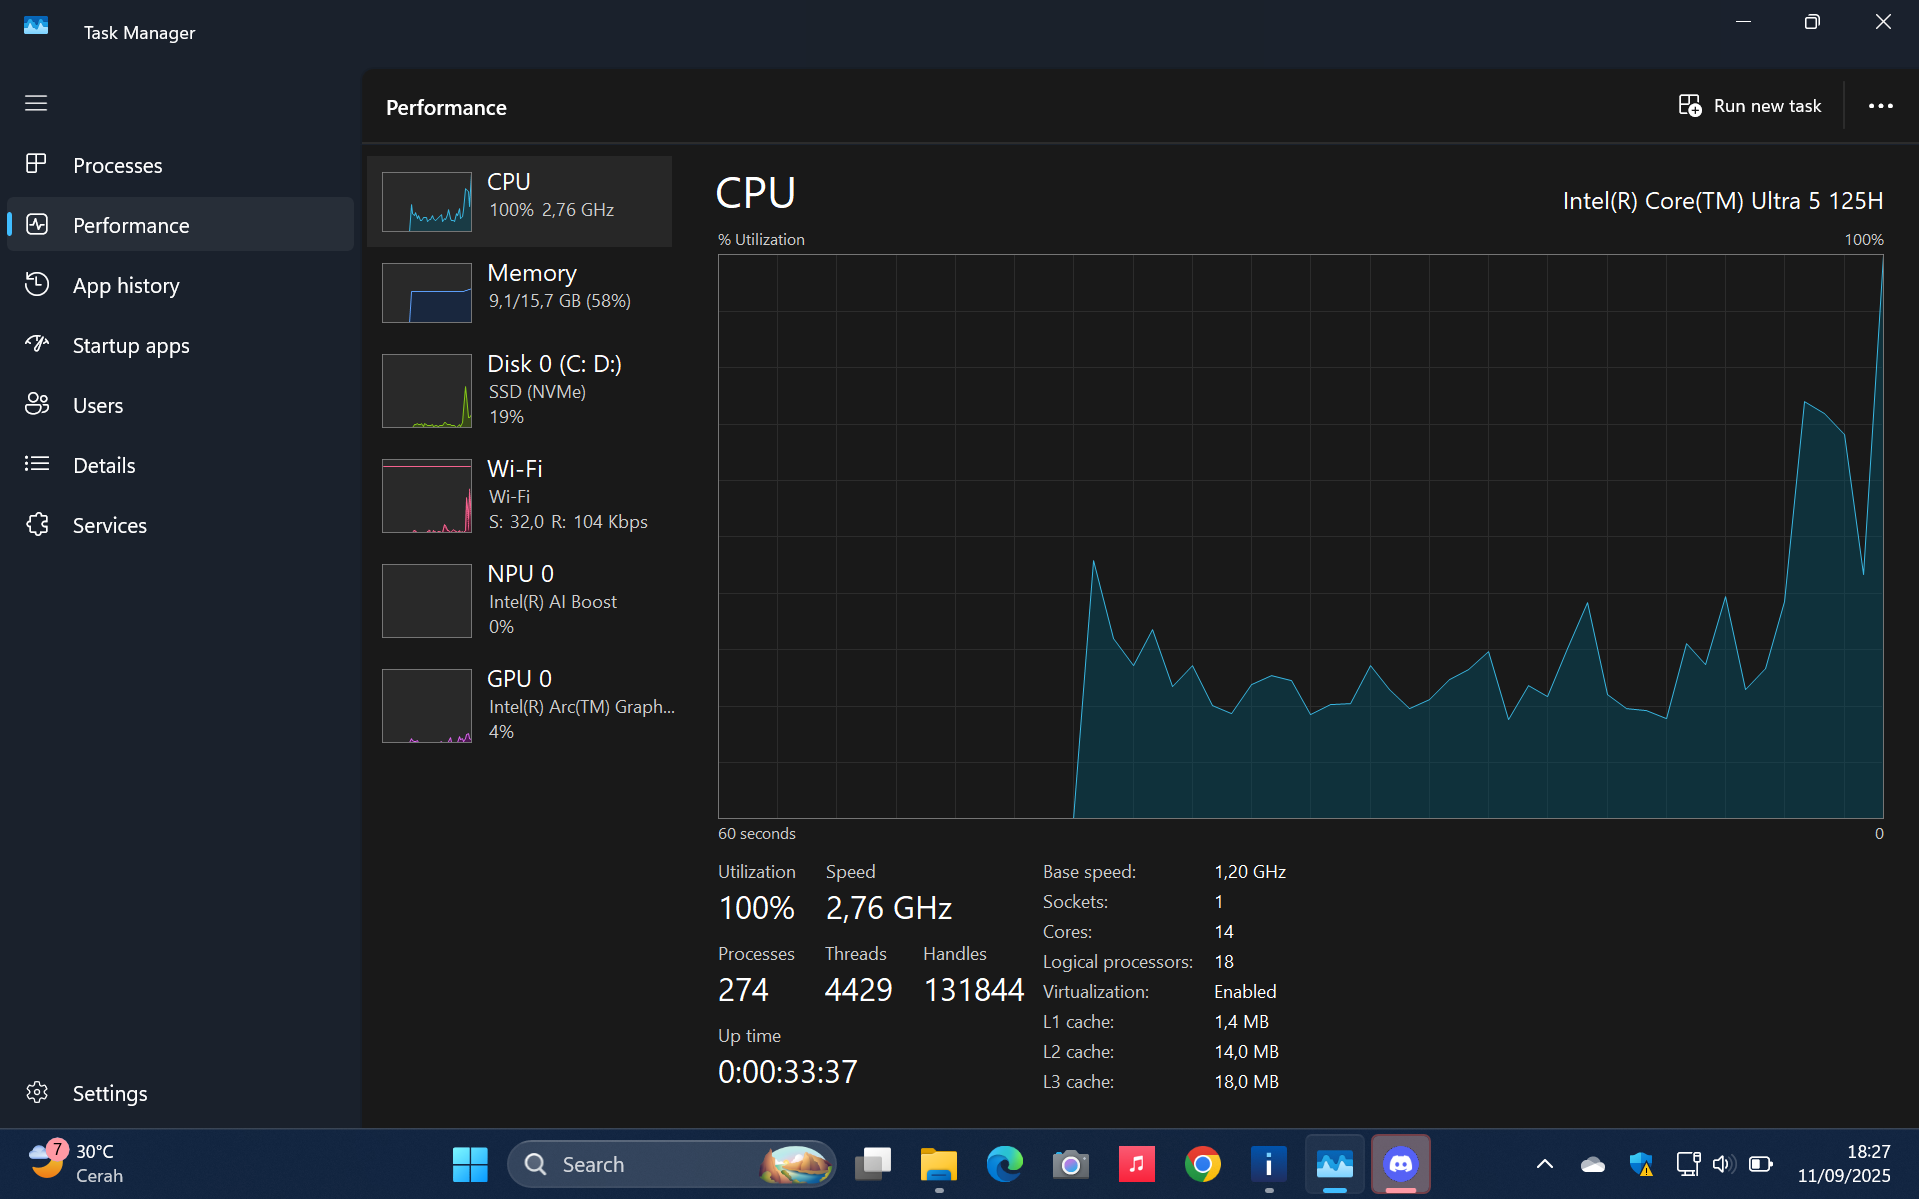Open the weather widget showing 30°C
This screenshot has height=1199, width=1919.
(77, 1164)
